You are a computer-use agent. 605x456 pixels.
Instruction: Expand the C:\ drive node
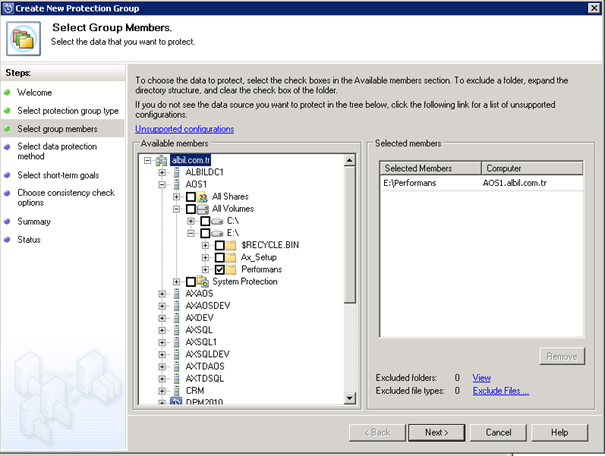click(191, 221)
